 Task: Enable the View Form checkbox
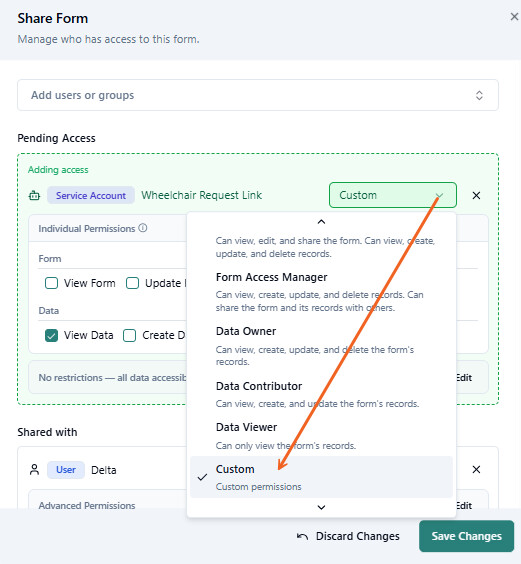[51, 283]
